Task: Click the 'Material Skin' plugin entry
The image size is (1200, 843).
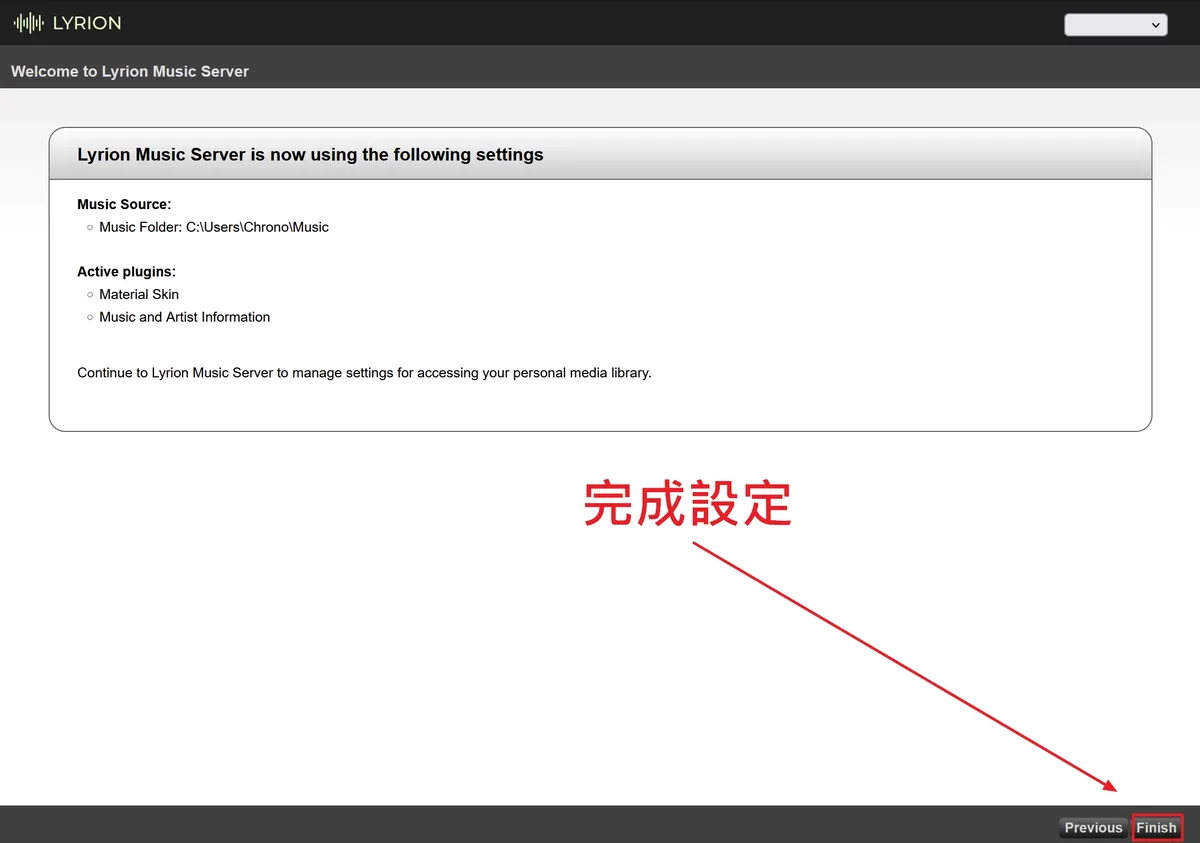Action: (139, 294)
